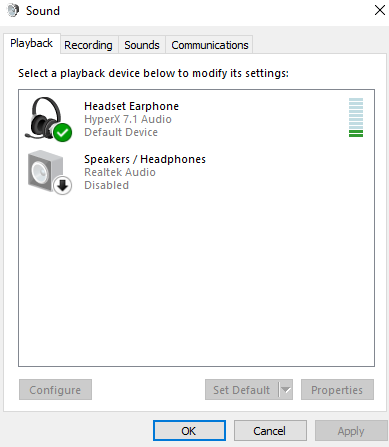Screen dimensions: 389x447
Task: Click the Sound window title icon
Action: pyautogui.click(x=13, y=11)
